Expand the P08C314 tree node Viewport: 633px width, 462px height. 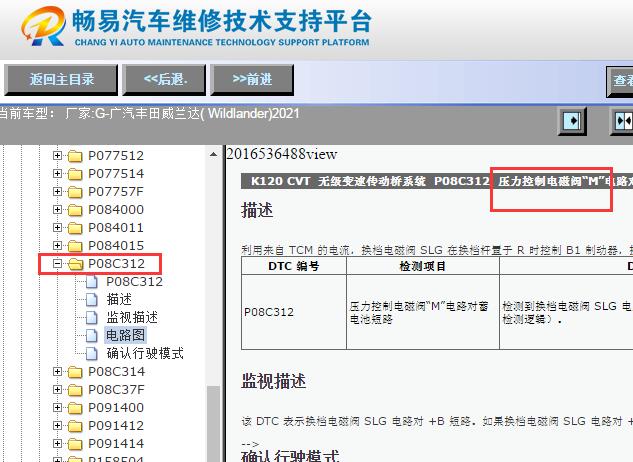pos(57,372)
